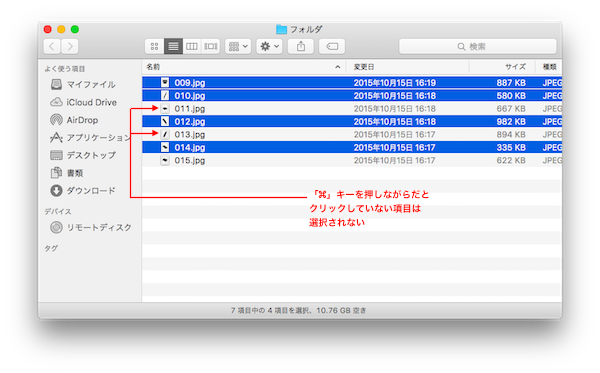Click the date 2015年10月15日 16:19
600x373 pixels.
click(x=395, y=83)
